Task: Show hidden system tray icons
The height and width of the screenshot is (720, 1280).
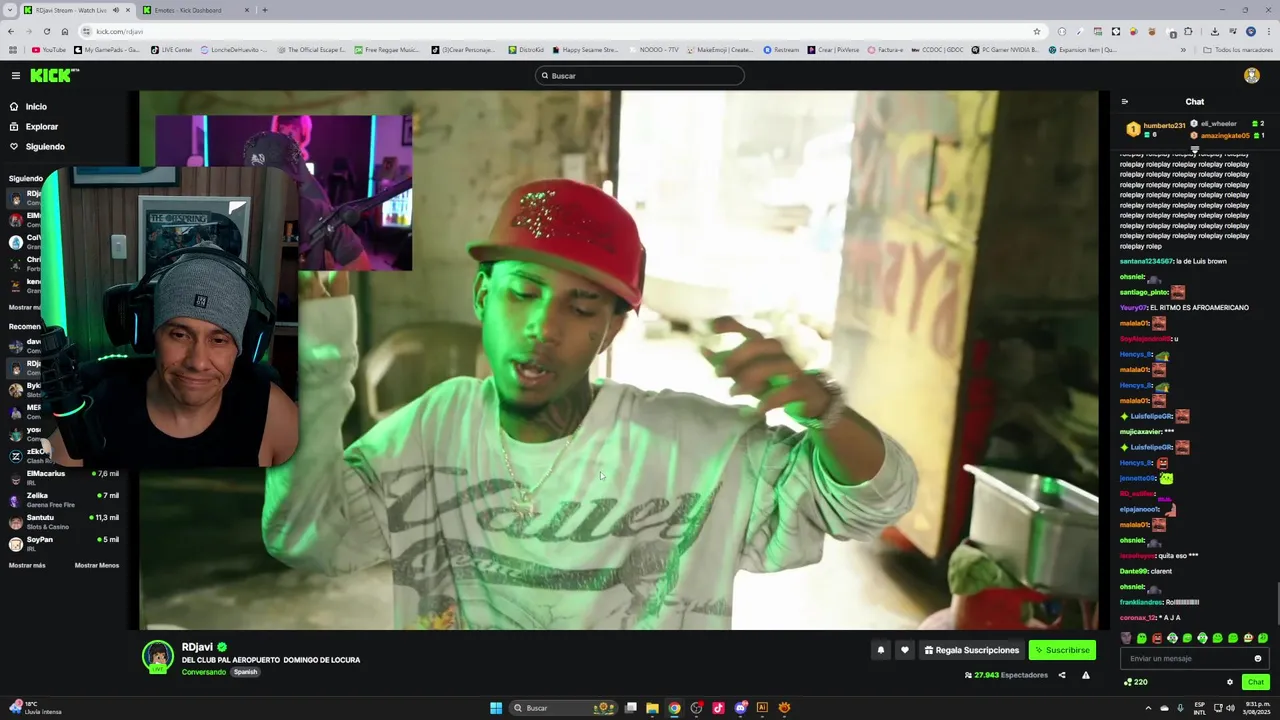Action: (1148, 708)
